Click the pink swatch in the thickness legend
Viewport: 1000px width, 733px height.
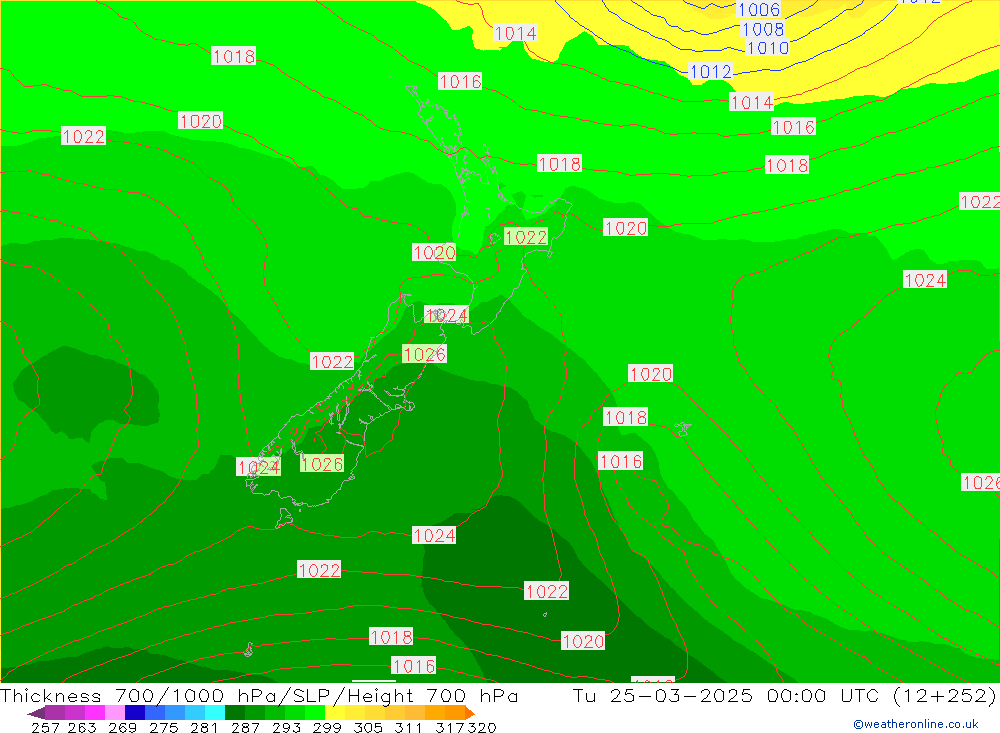tap(115, 713)
